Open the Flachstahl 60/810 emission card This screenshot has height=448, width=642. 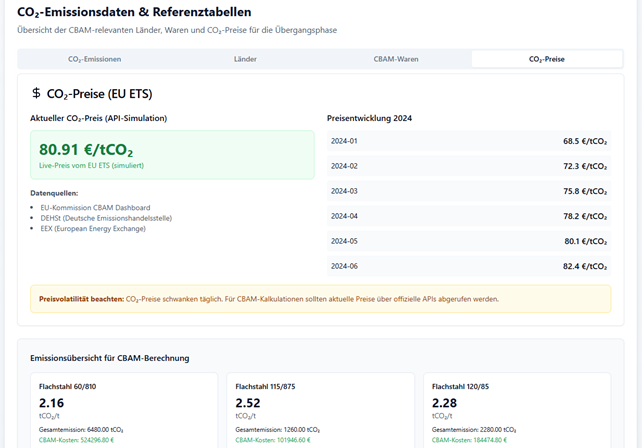(123, 410)
